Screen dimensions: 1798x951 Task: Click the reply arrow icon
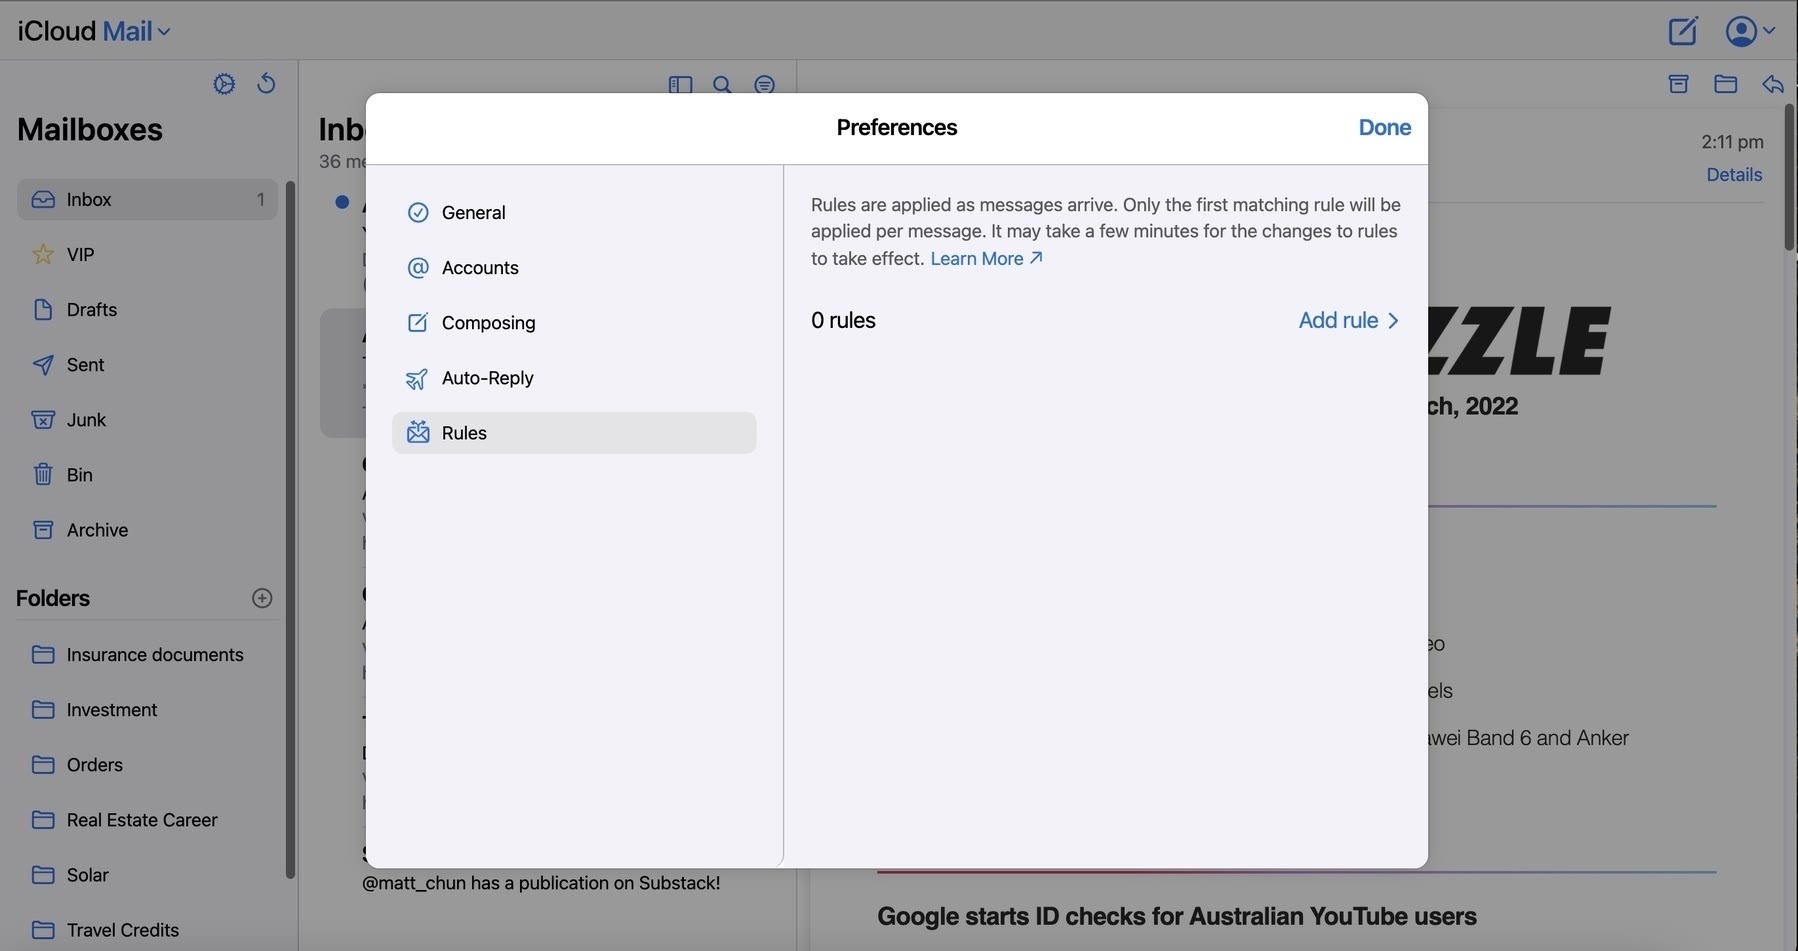tap(1772, 84)
